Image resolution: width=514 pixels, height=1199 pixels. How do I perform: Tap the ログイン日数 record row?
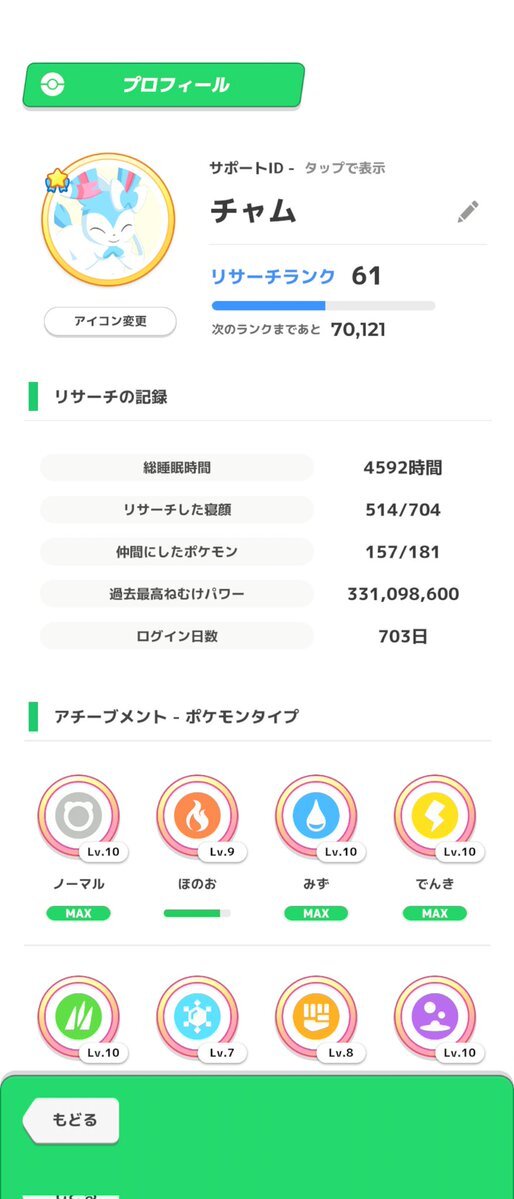[257, 635]
